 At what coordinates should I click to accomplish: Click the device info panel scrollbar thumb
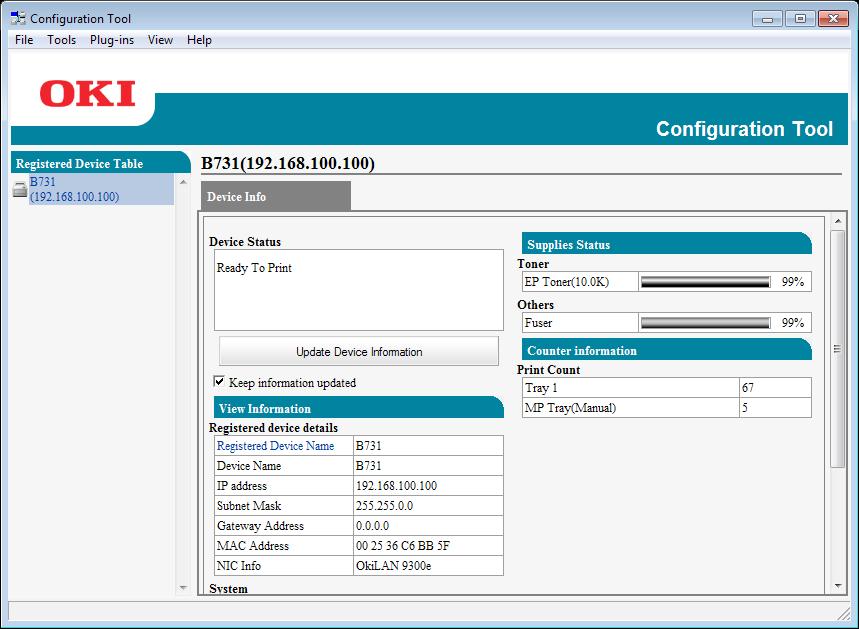pos(838,348)
